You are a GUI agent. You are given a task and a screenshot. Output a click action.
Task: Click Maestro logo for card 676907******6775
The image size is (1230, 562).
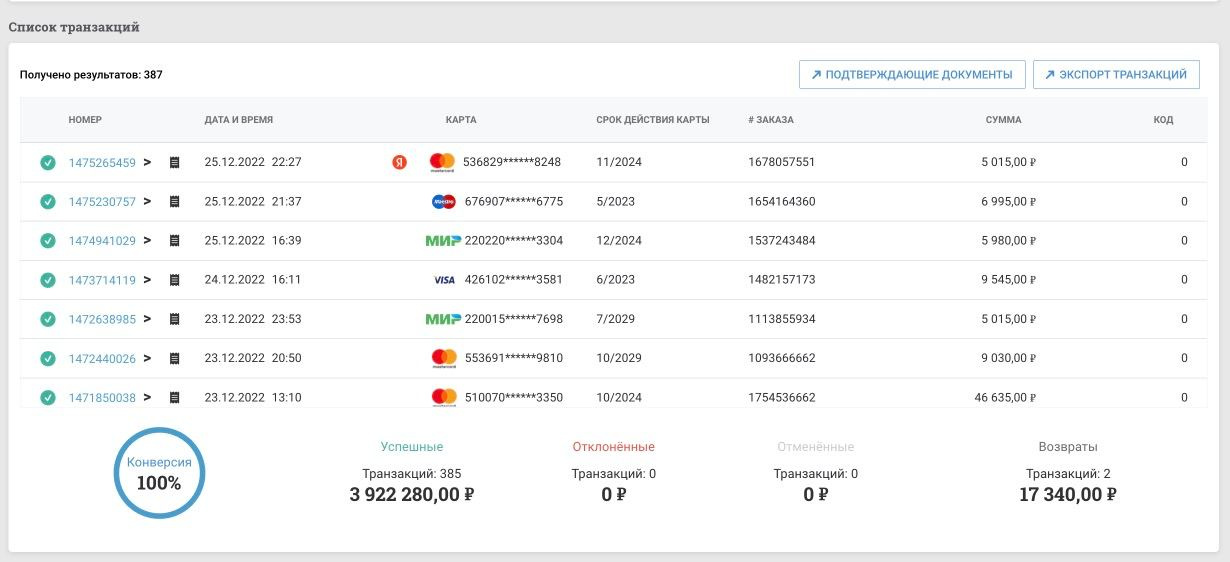tap(443, 202)
